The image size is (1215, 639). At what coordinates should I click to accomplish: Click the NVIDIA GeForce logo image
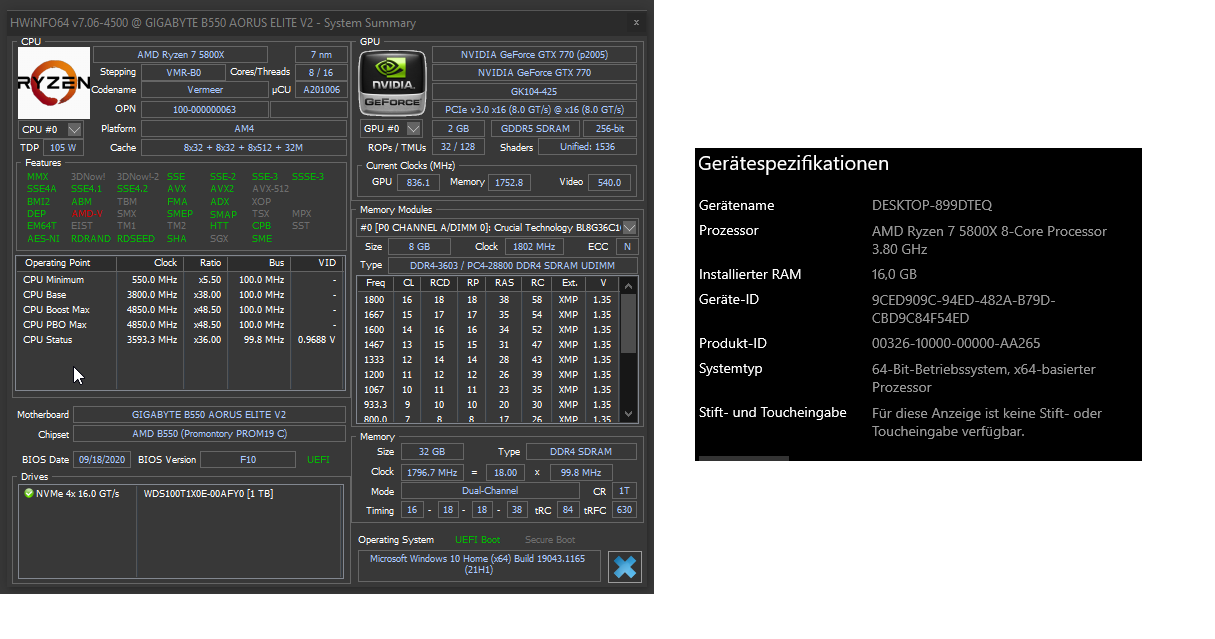(392, 83)
